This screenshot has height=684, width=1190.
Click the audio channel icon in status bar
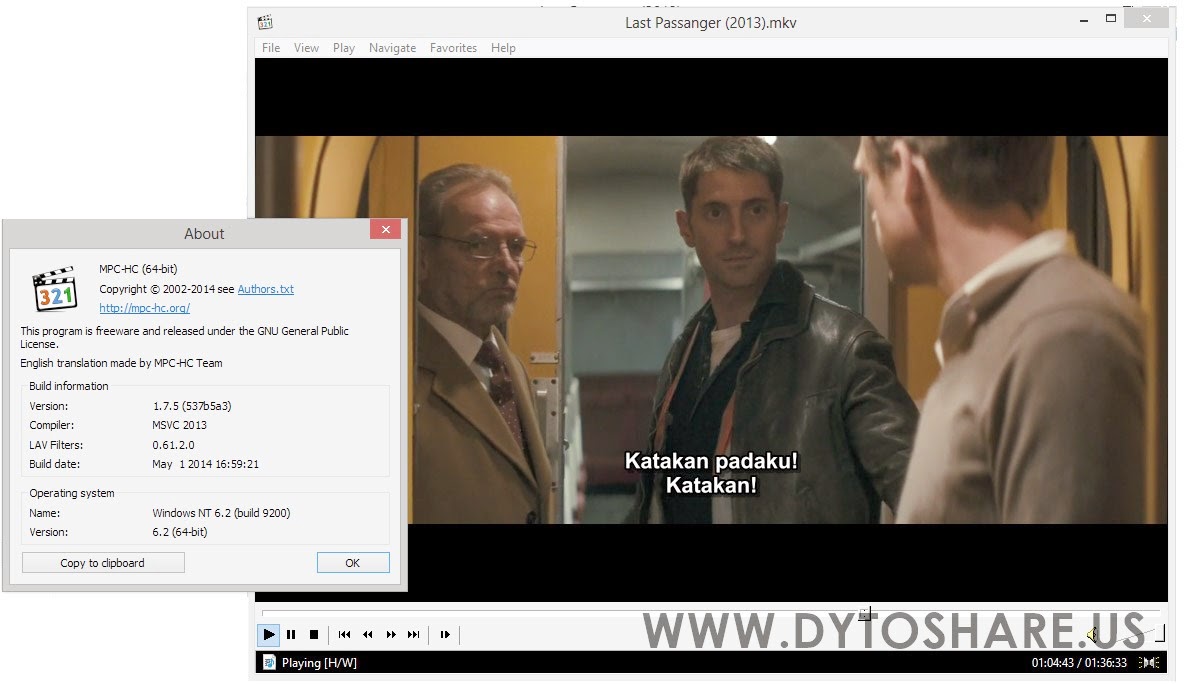pyautogui.click(x=1149, y=663)
